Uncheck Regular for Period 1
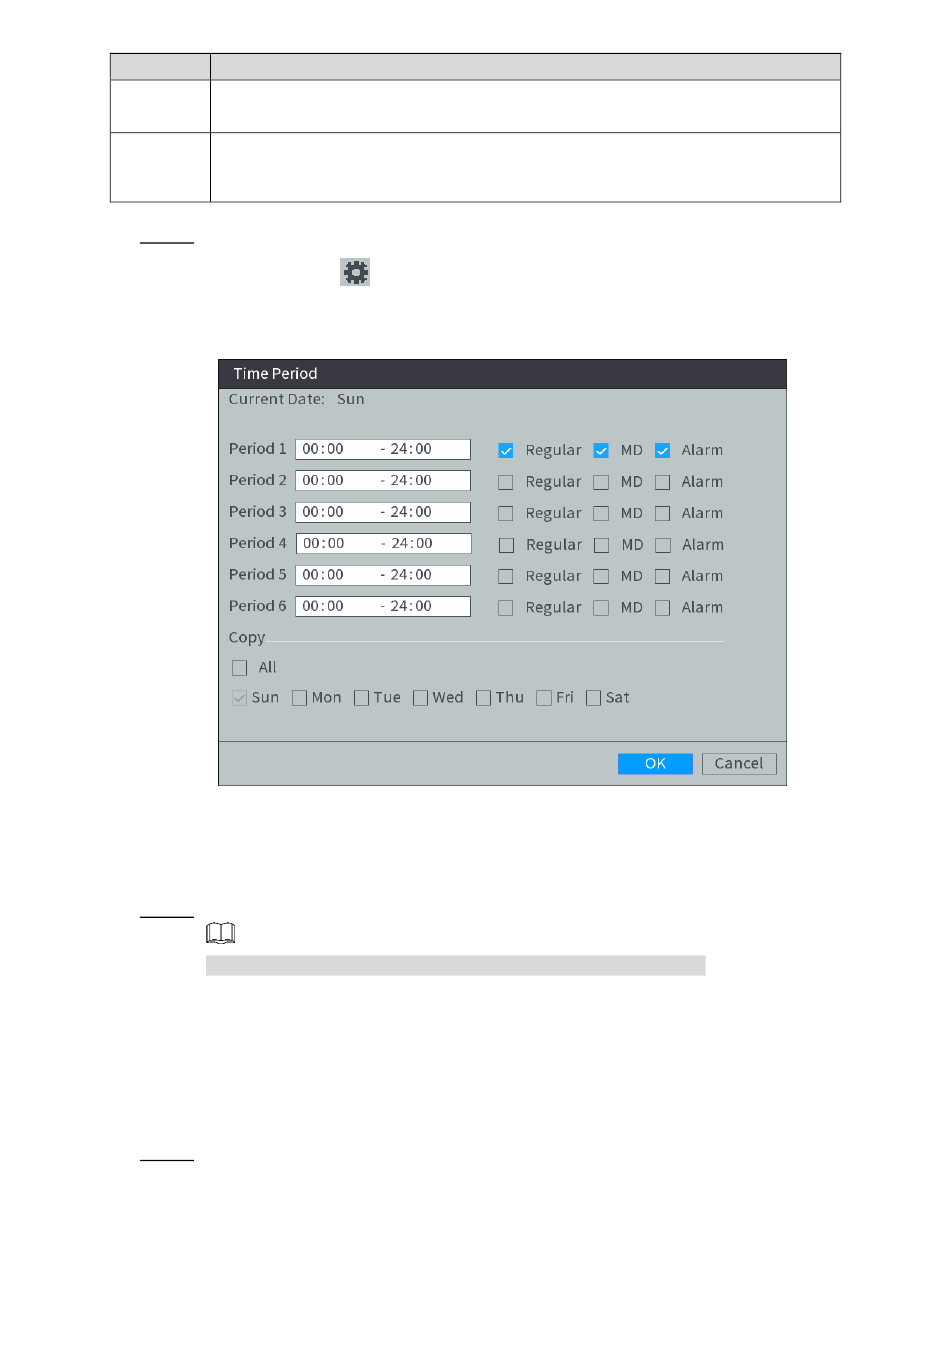Image resolution: width=950 pixels, height=1359 pixels. tap(506, 451)
